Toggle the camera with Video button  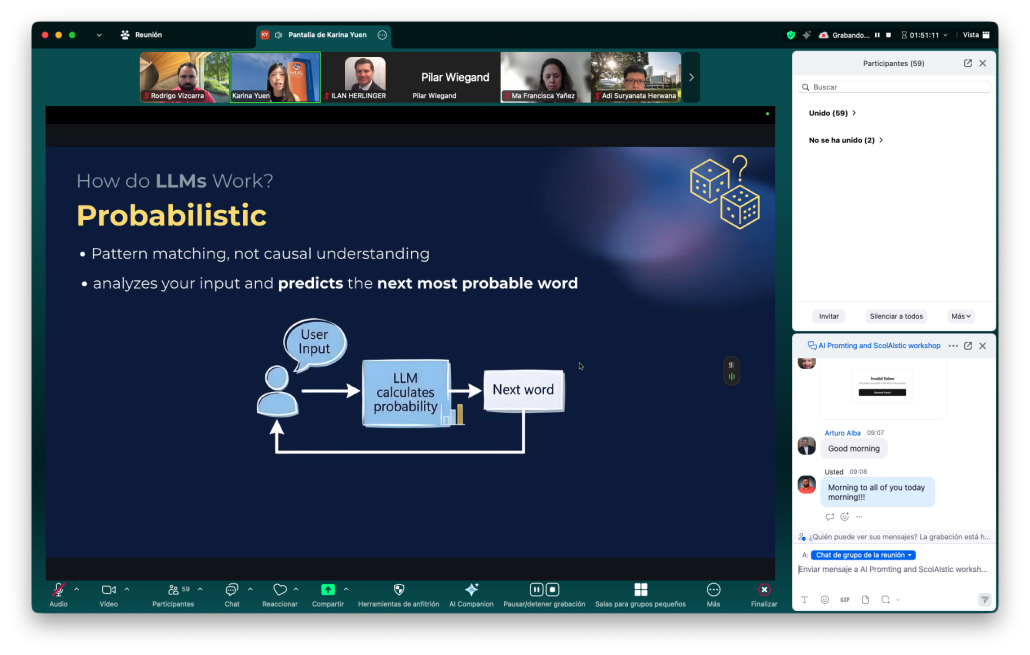(x=108, y=590)
